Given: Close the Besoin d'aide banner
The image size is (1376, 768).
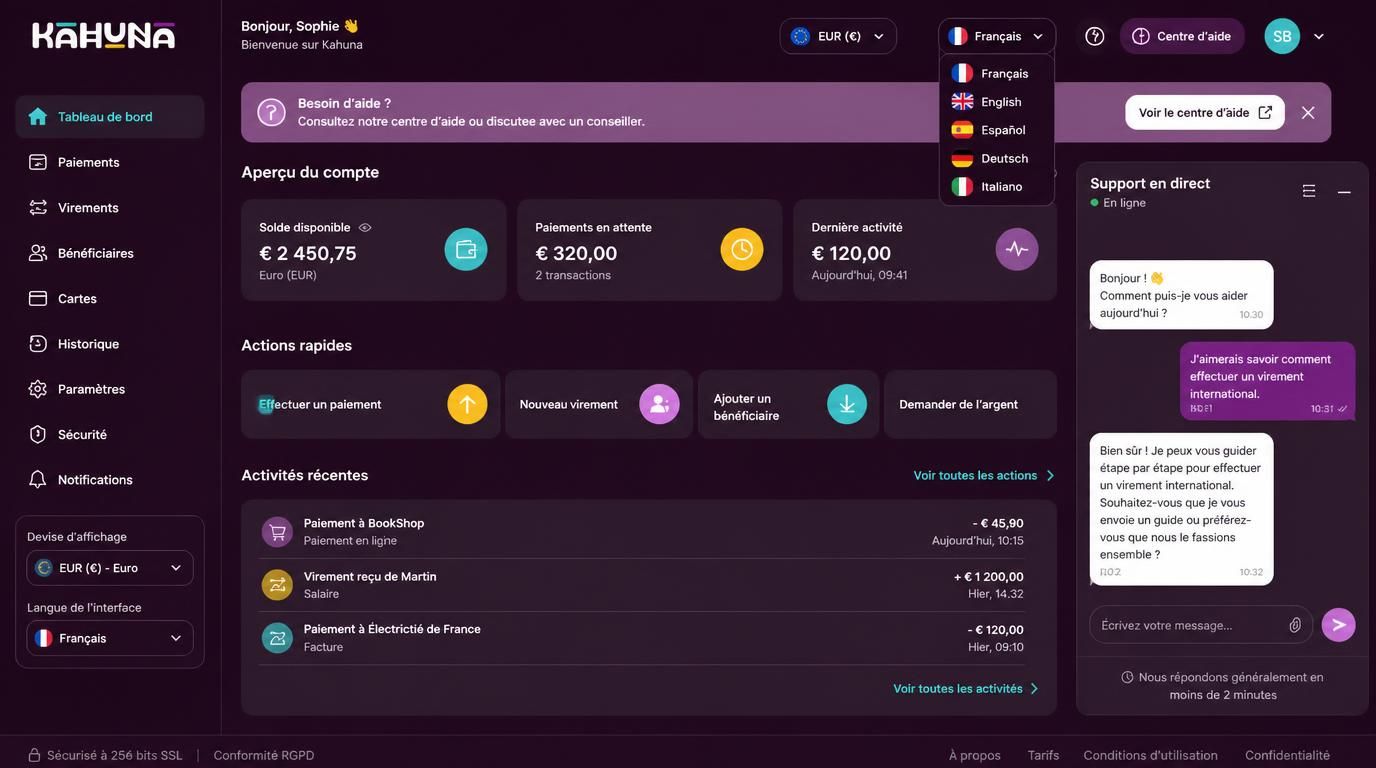Looking at the screenshot, I should [x=1308, y=113].
